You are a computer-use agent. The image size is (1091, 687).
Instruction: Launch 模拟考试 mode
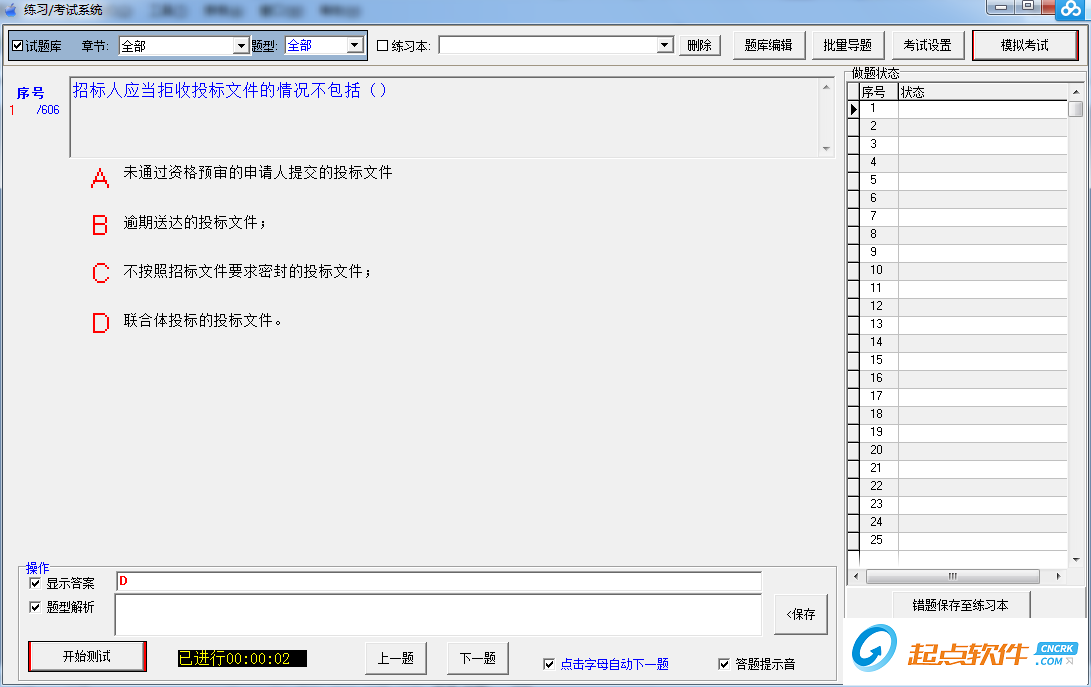click(x=1025, y=44)
